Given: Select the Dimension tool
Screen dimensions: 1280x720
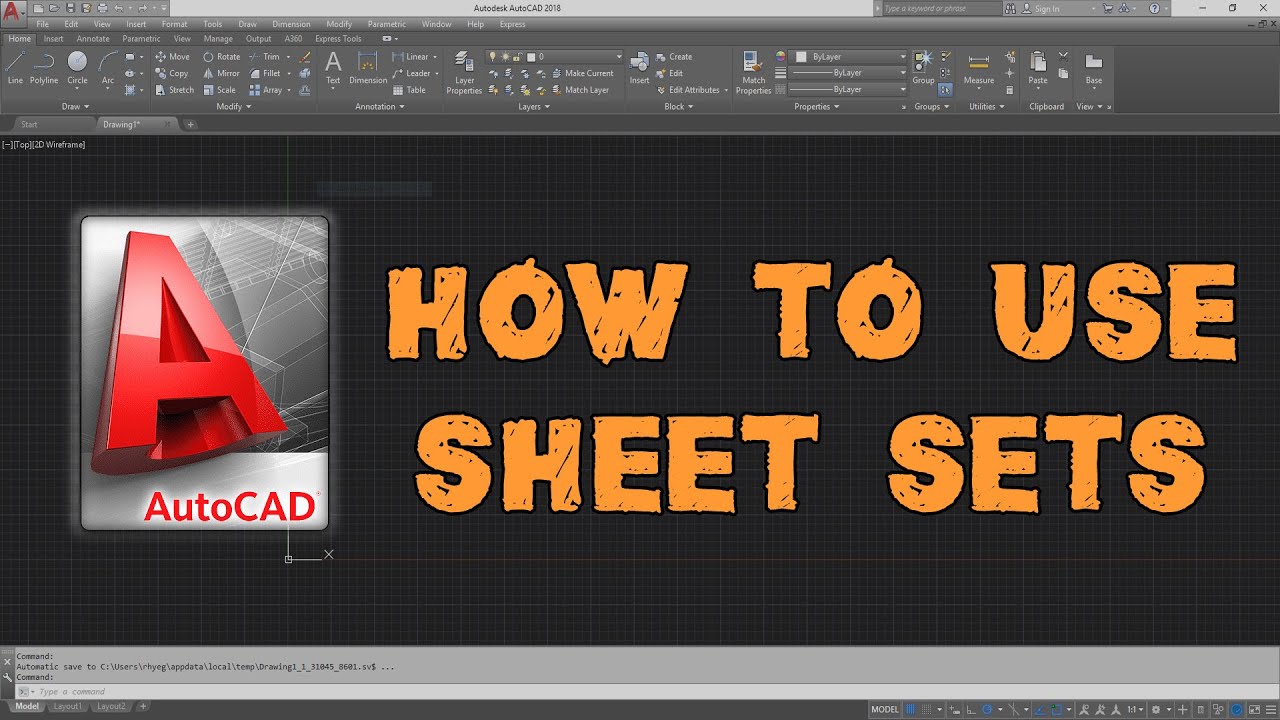Looking at the screenshot, I should tap(368, 68).
